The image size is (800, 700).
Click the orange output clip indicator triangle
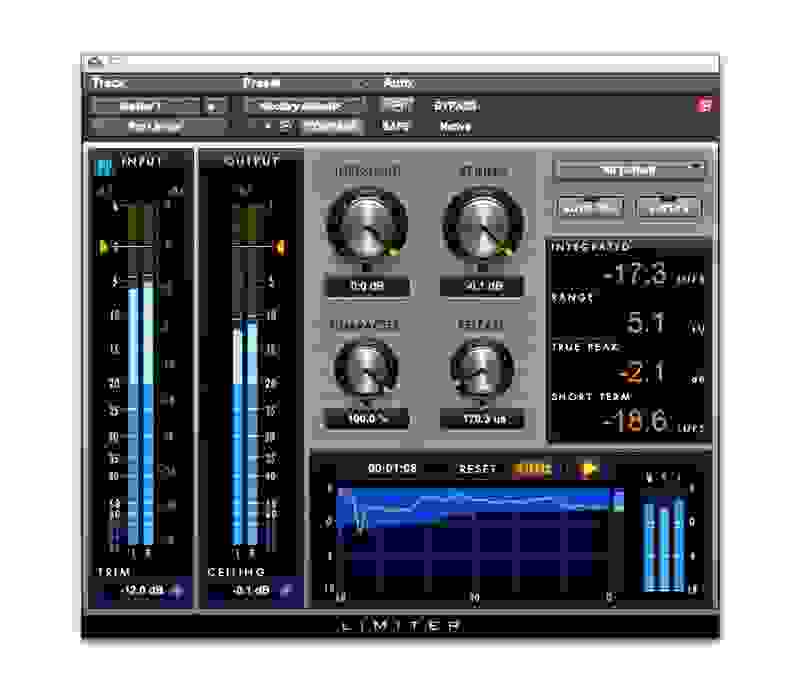coord(279,246)
